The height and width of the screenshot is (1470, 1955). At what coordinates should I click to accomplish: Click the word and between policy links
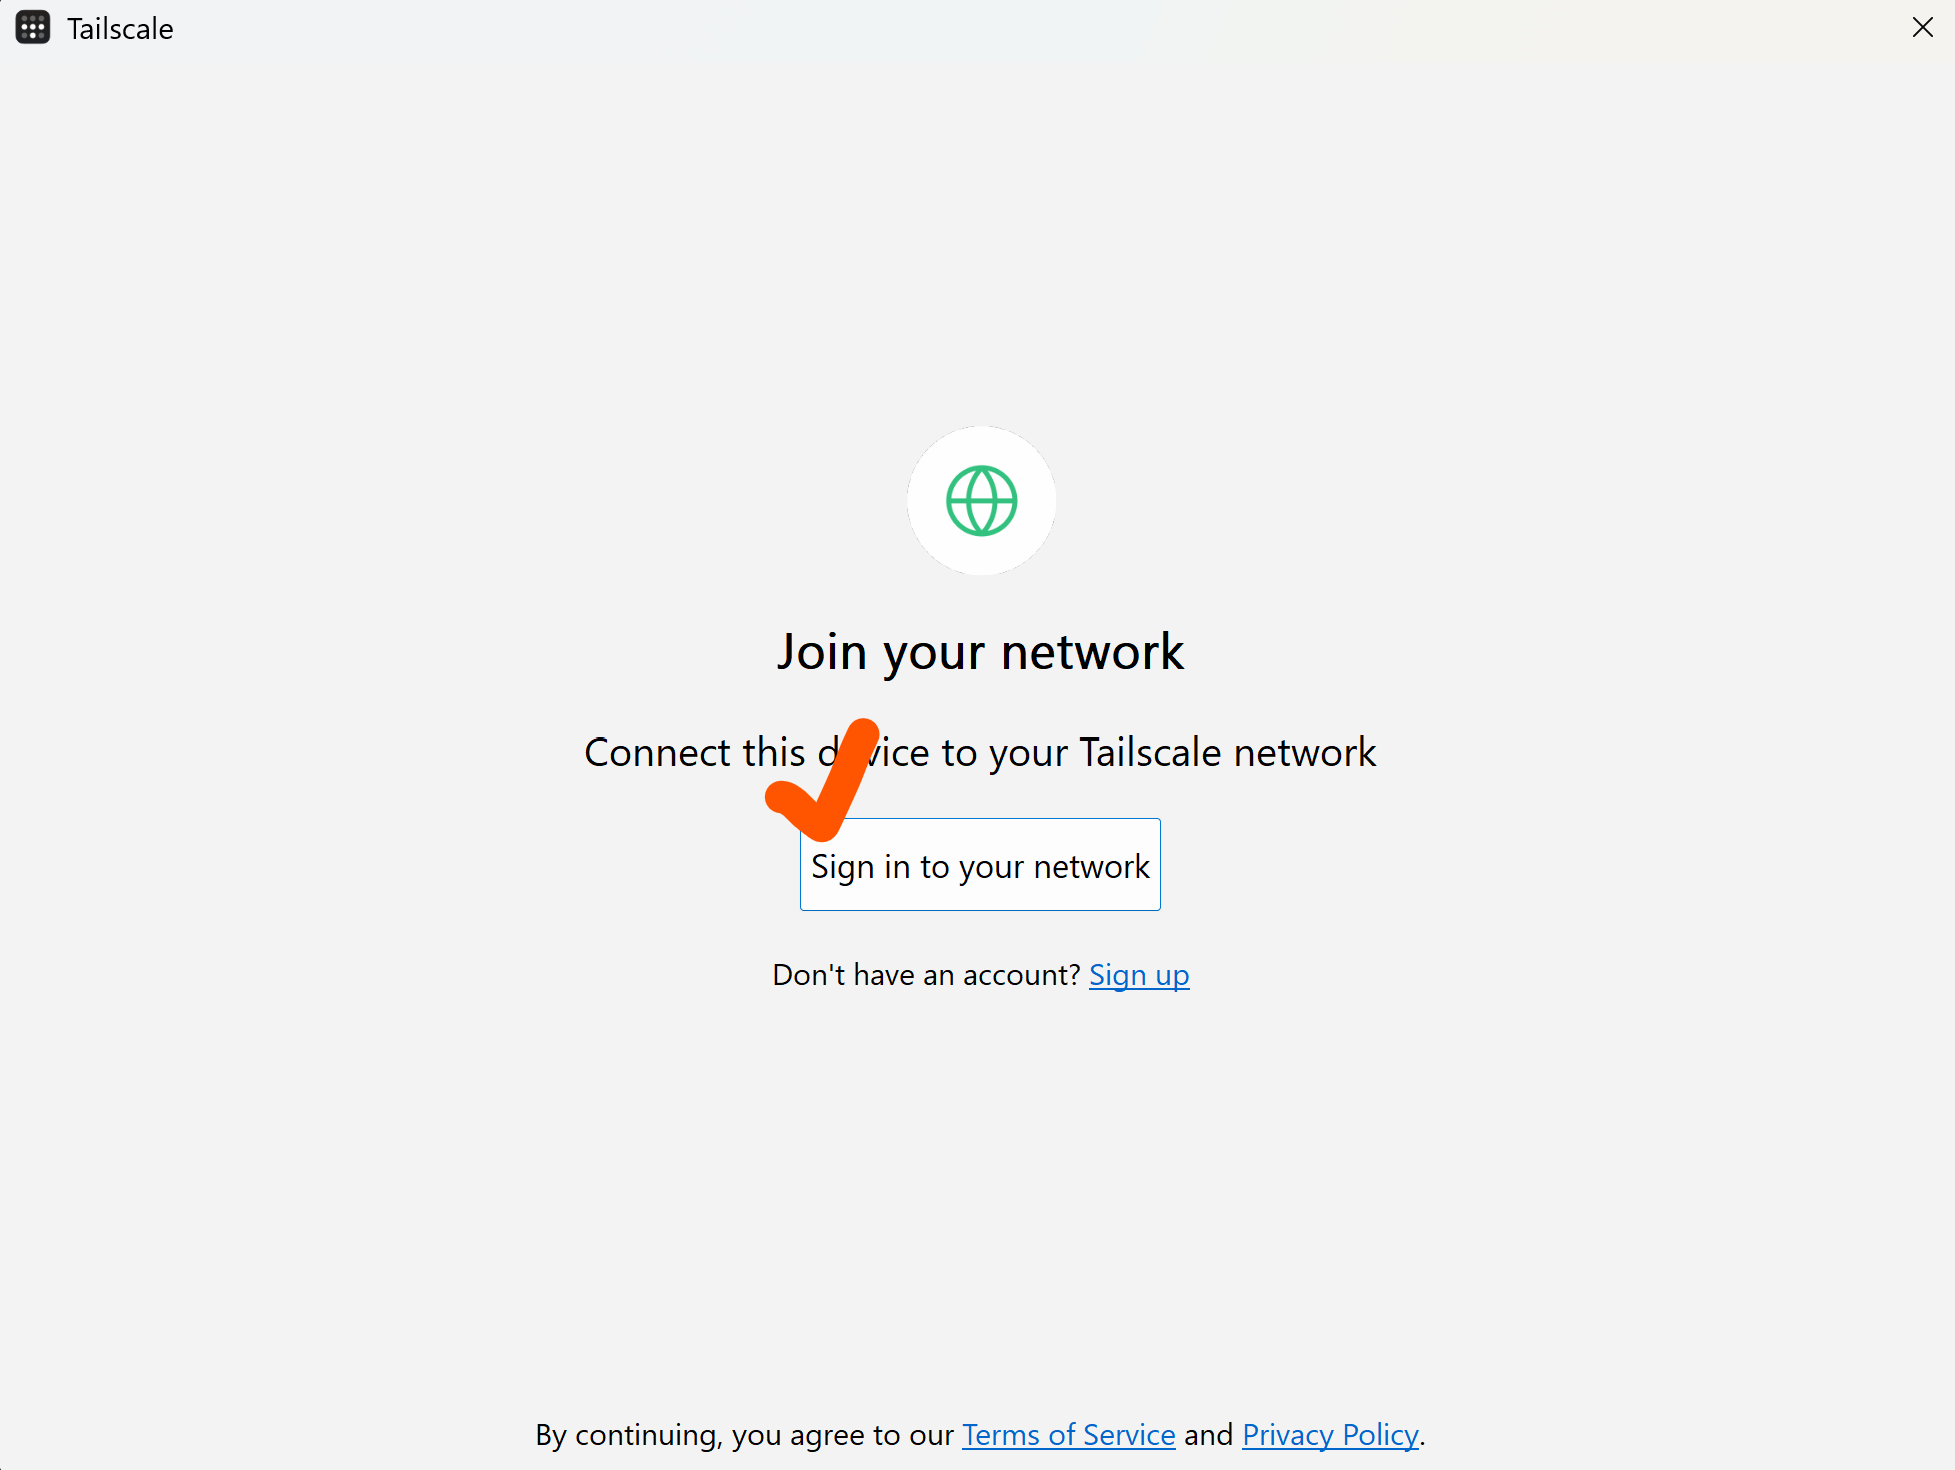click(x=1209, y=1435)
